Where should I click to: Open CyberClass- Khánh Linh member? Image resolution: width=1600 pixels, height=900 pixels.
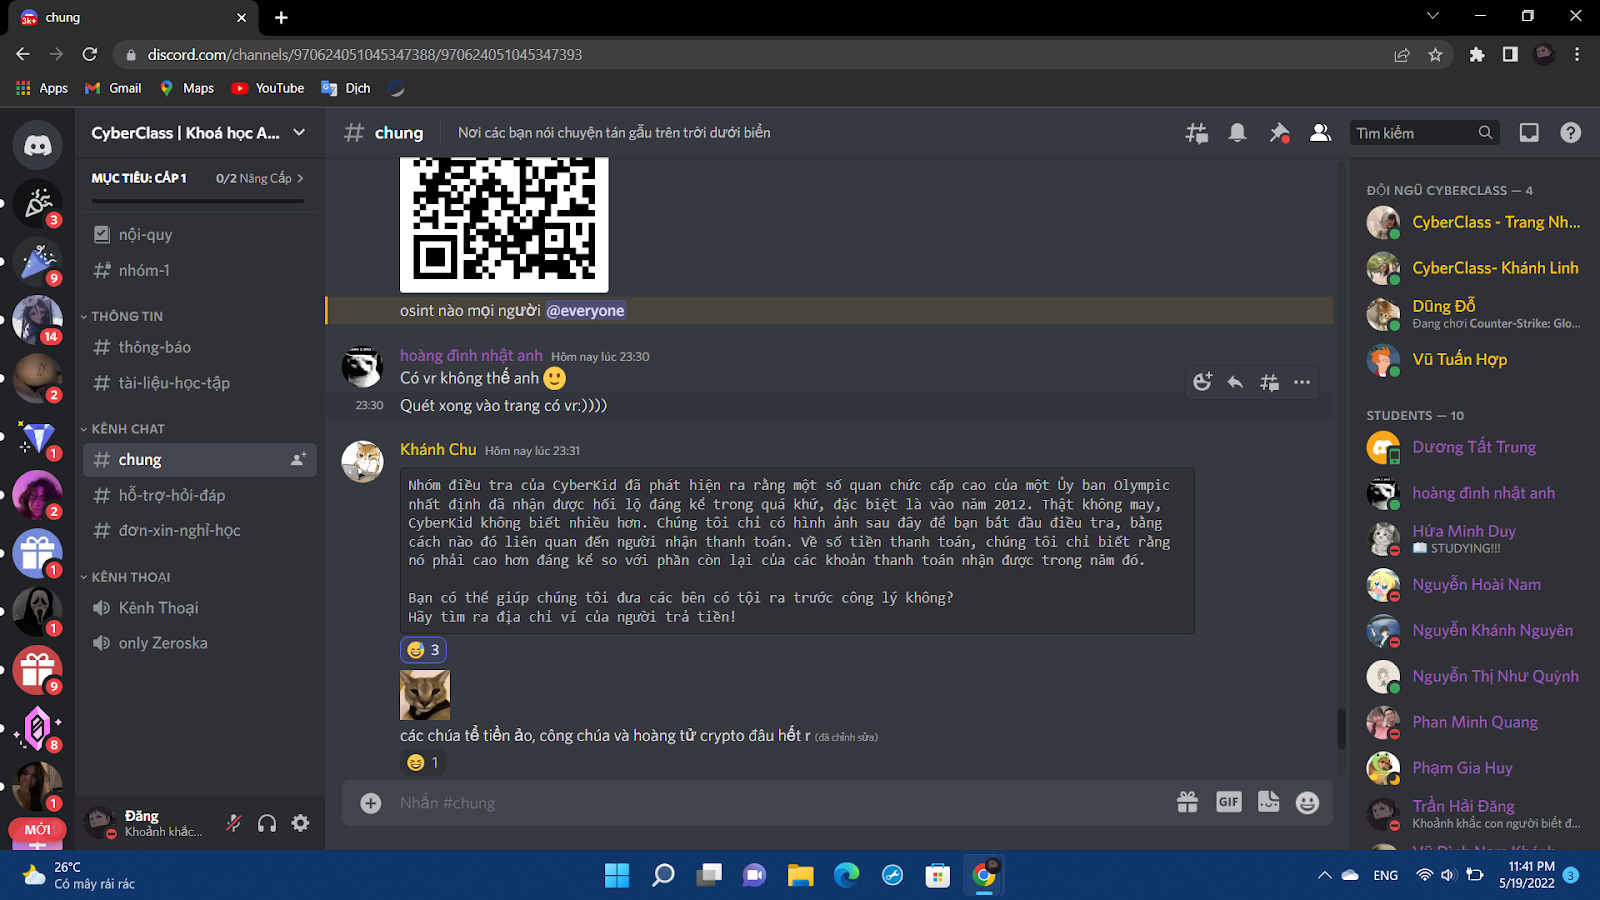point(1474,268)
